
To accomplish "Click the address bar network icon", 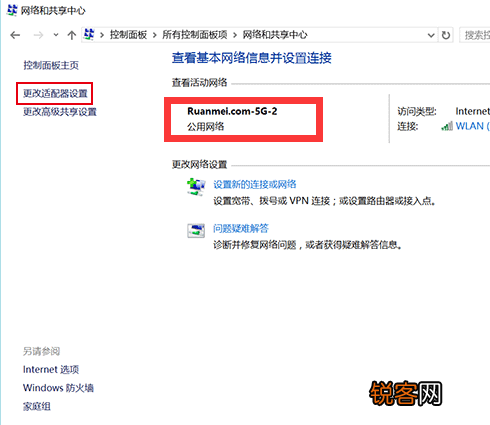I will (x=89, y=34).
